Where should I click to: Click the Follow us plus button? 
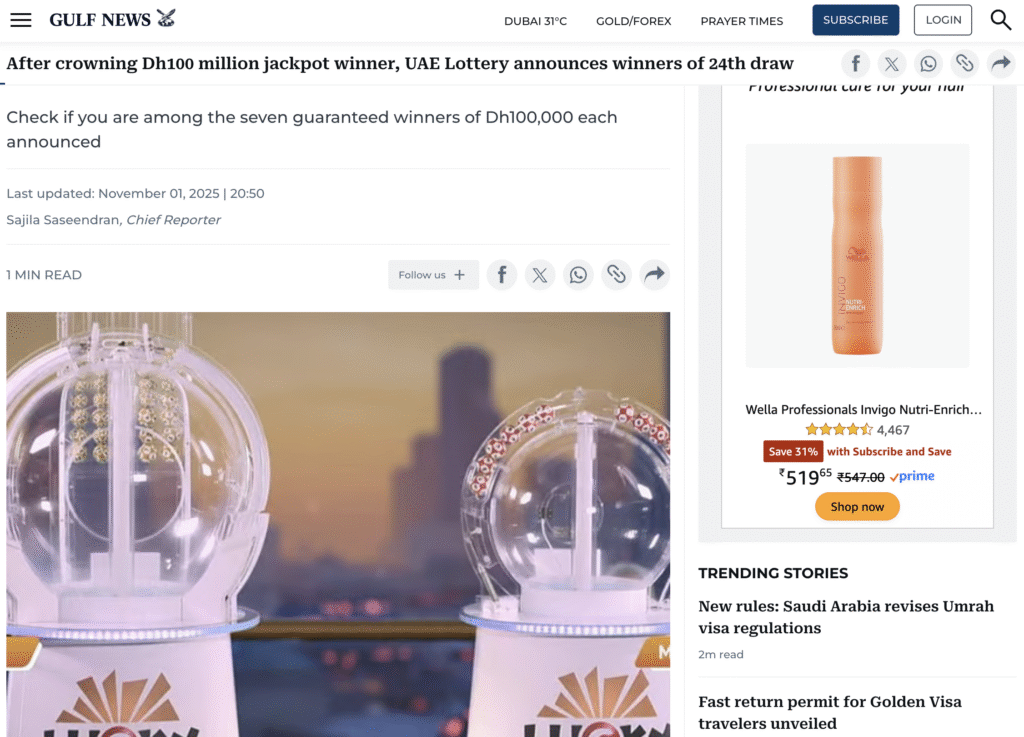click(x=433, y=275)
